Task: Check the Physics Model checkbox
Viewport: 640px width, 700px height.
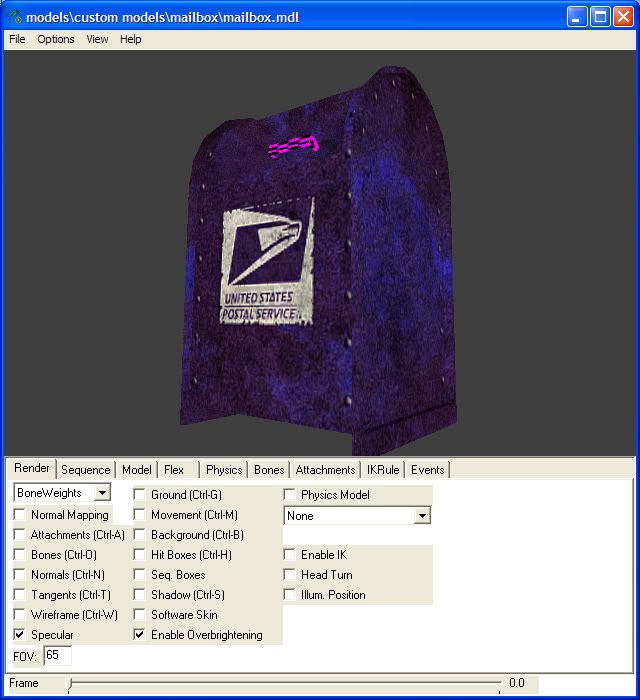Action: (289, 495)
